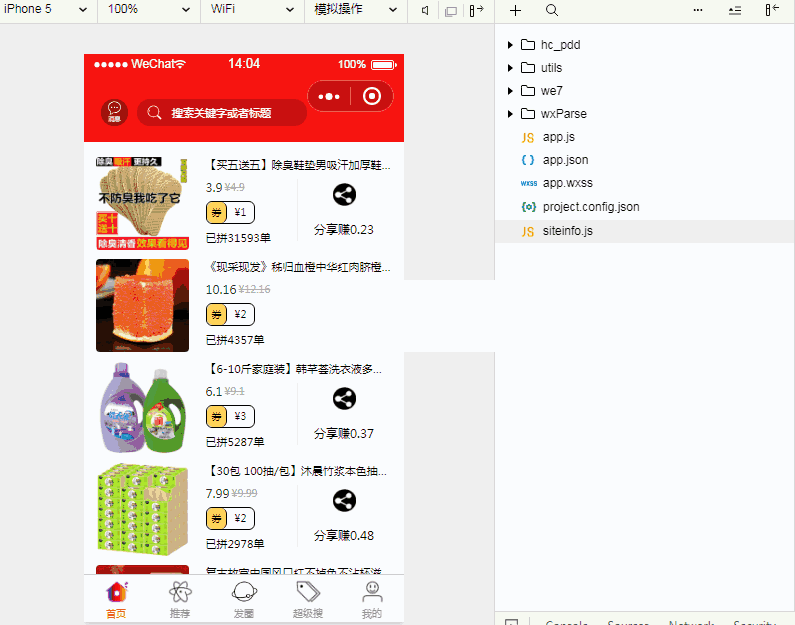Tap the message icon beside the search bar
This screenshot has width=795, height=625.
coord(114,111)
